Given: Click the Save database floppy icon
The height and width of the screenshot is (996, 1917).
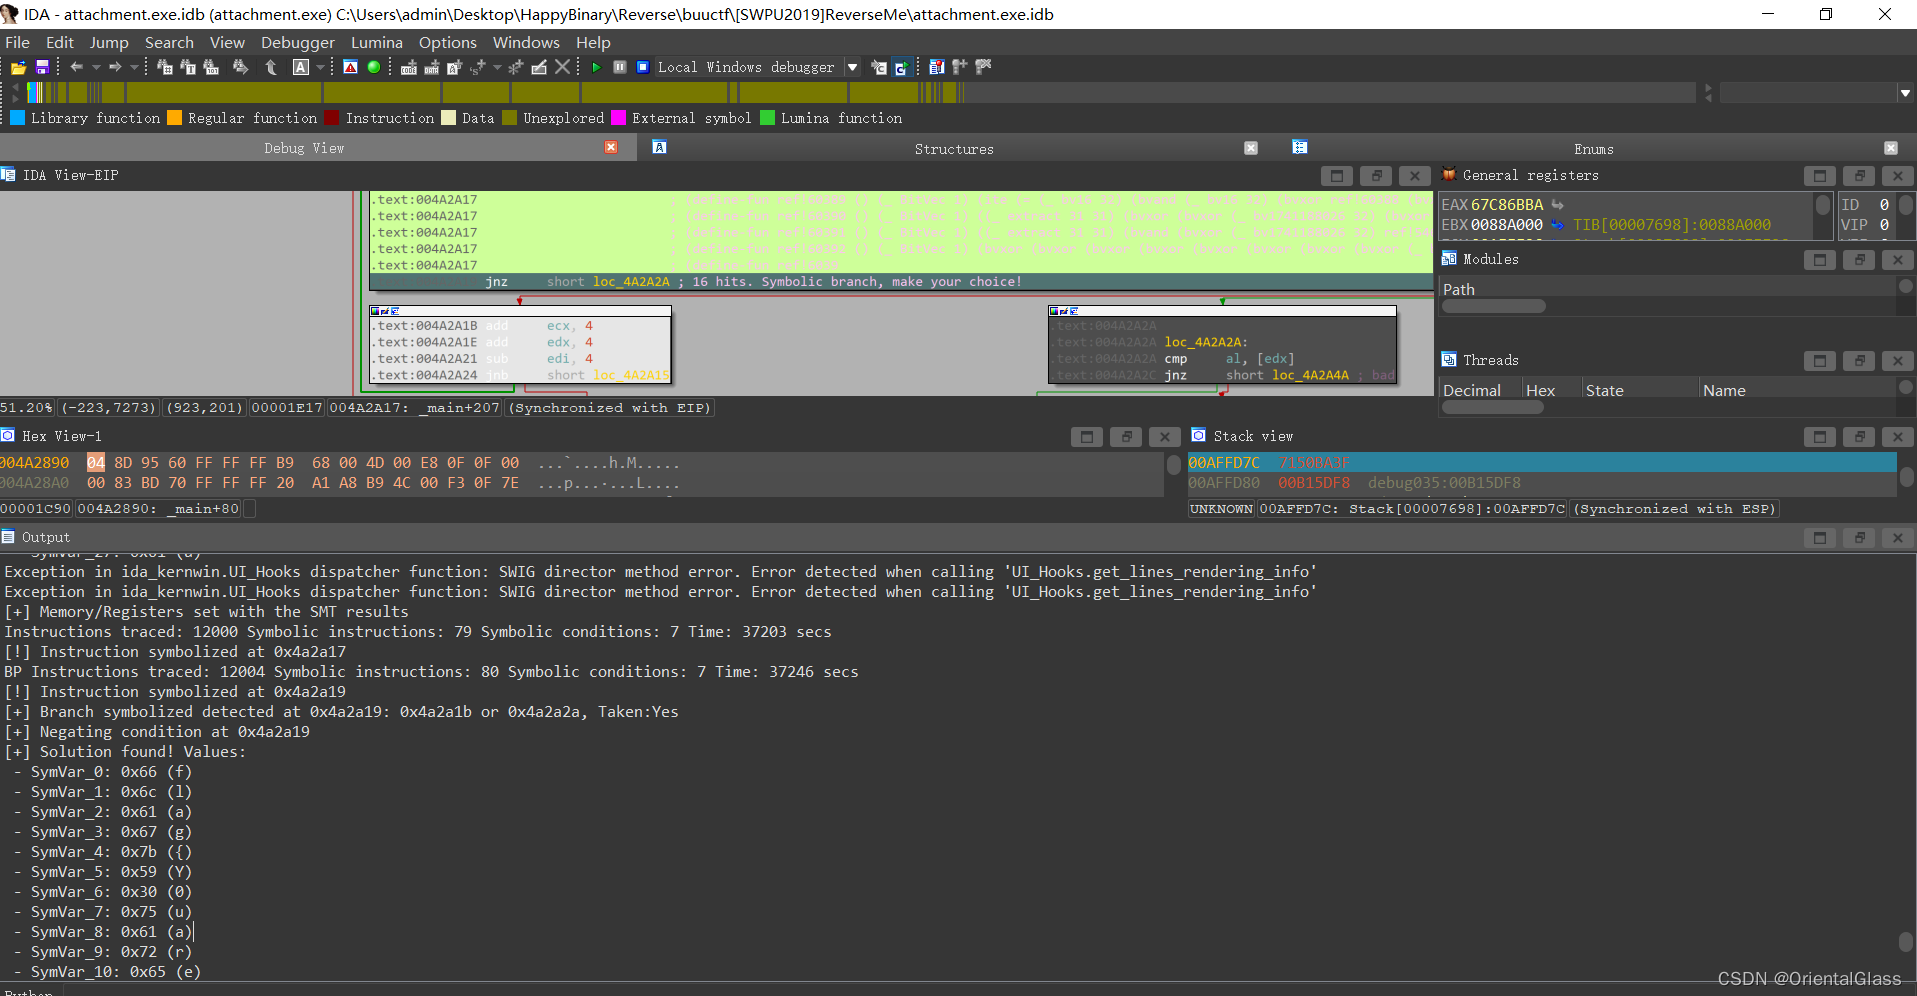Looking at the screenshot, I should [x=43, y=67].
